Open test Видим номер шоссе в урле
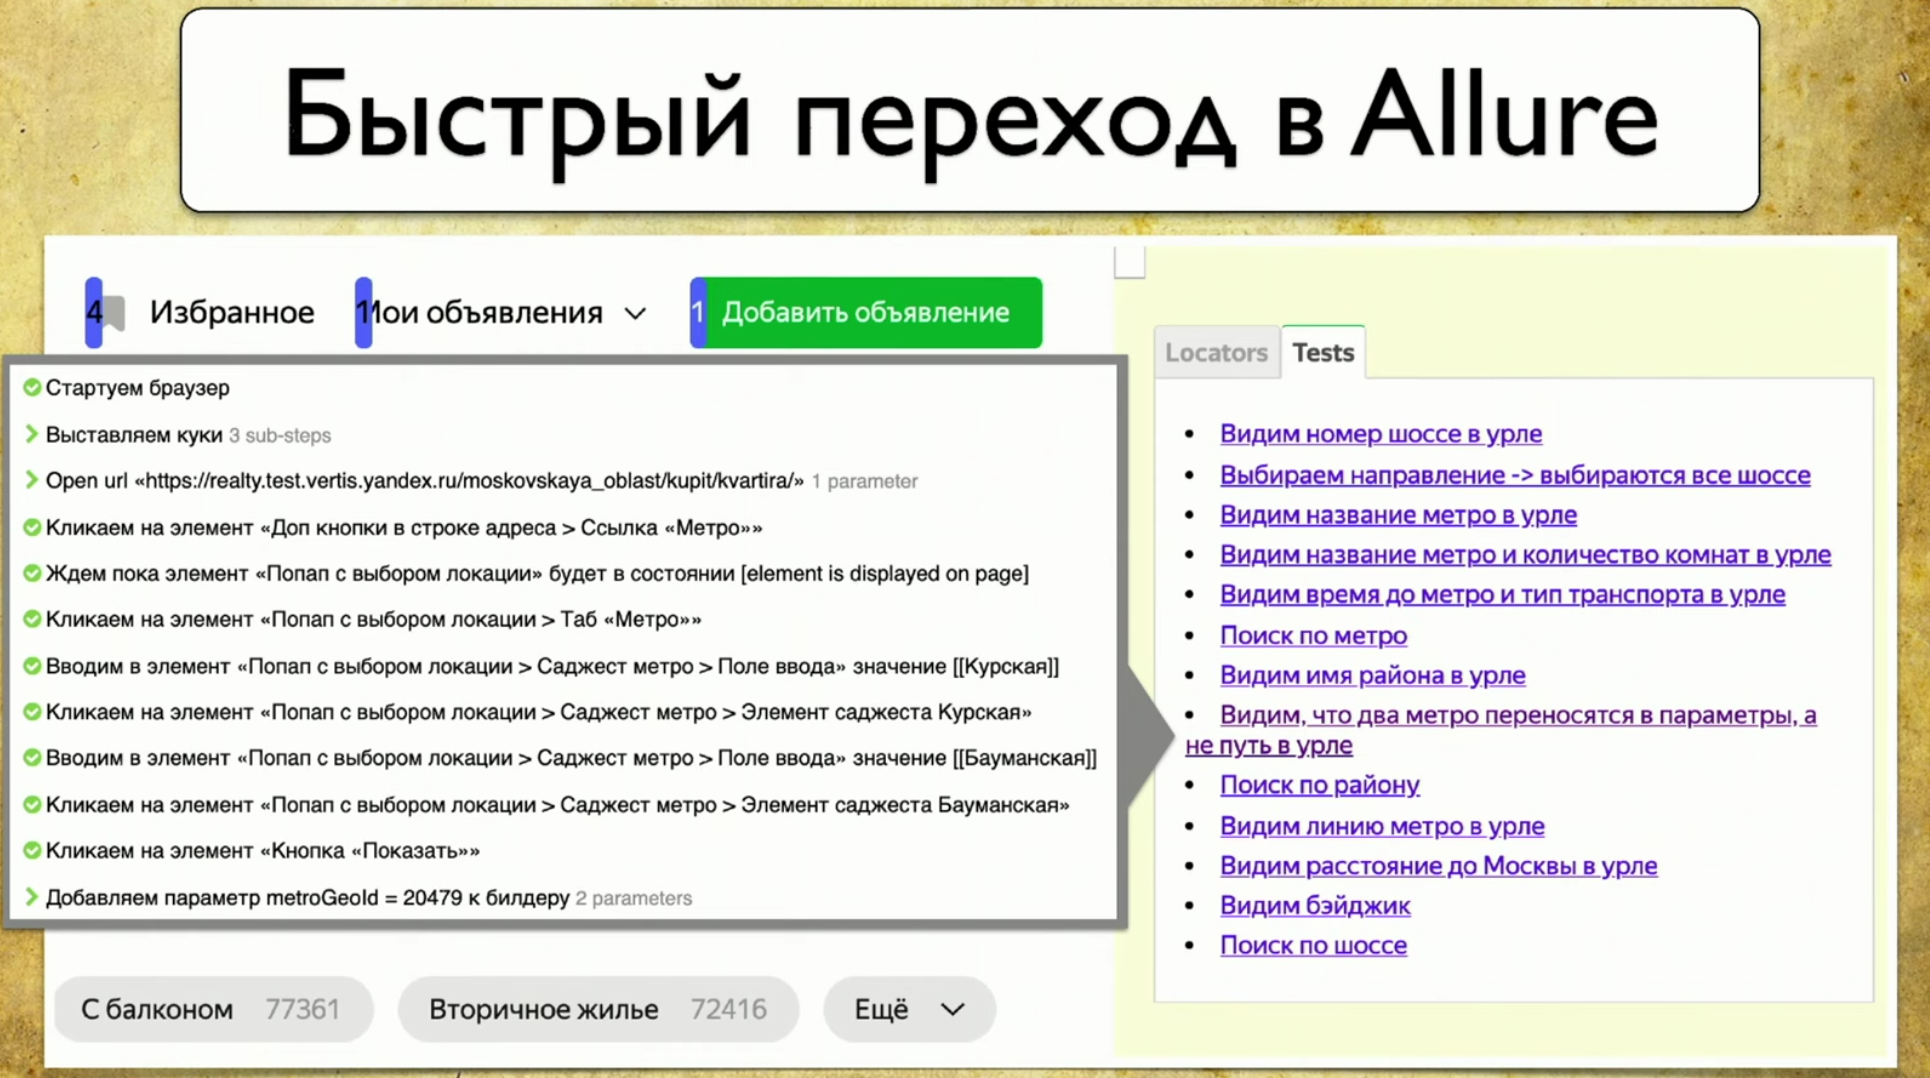This screenshot has height=1078, width=1930. pos(1381,434)
